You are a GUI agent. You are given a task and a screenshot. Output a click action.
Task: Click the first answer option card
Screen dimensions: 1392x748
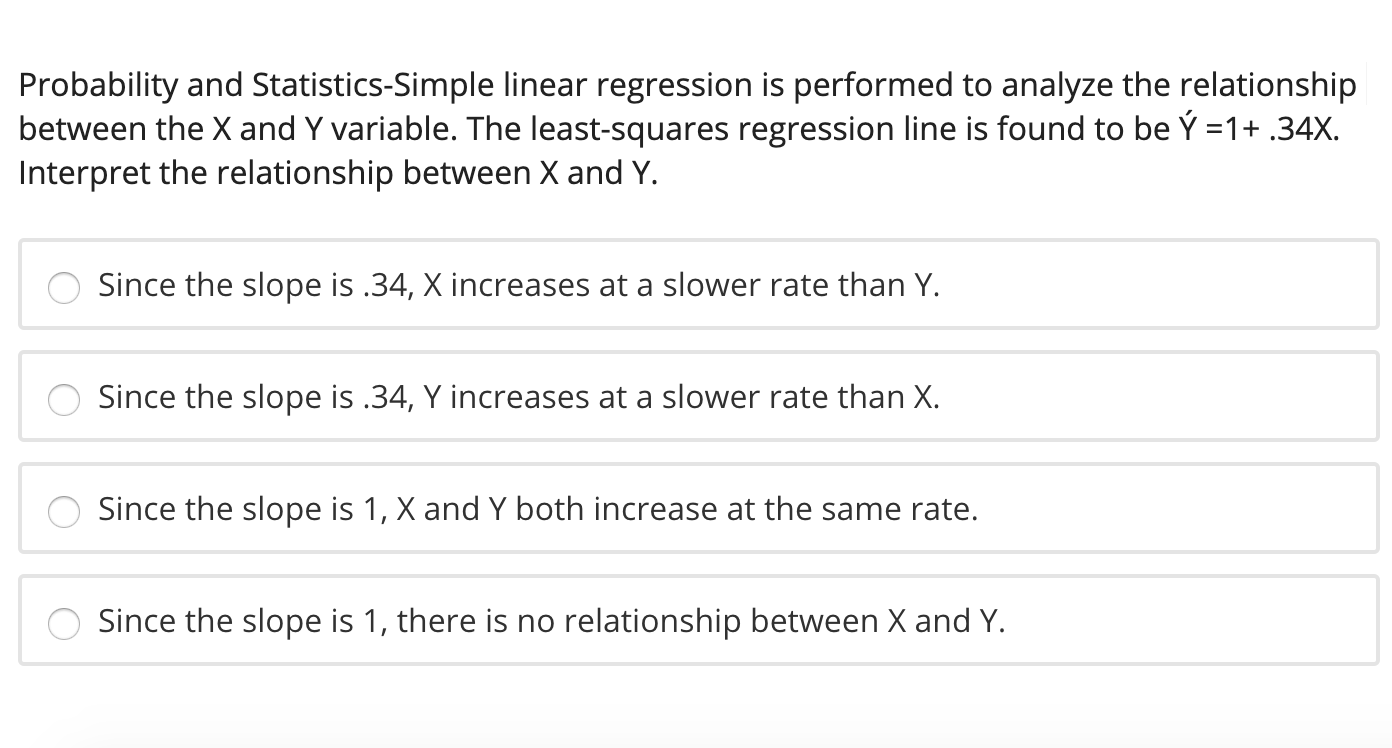pyautogui.click(x=697, y=284)
